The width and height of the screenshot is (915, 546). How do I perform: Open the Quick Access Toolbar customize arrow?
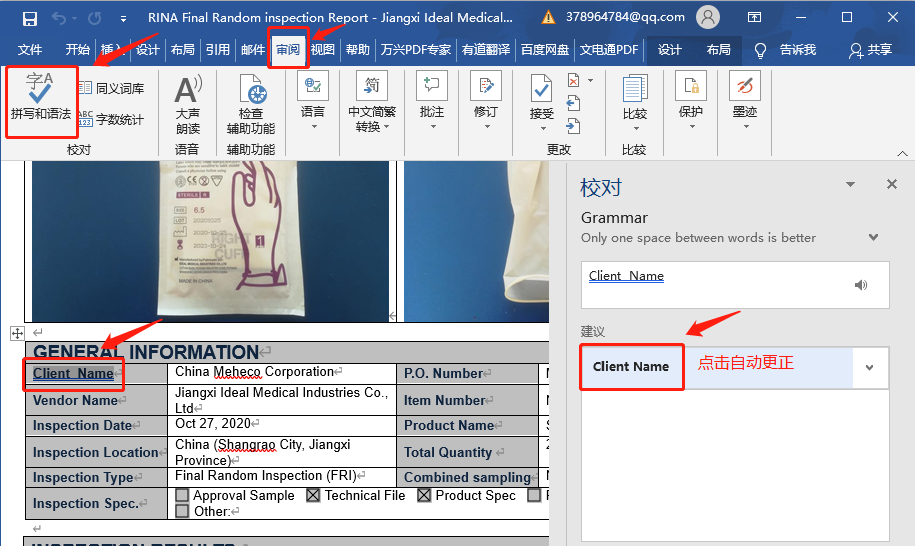(x=124, y=19)
